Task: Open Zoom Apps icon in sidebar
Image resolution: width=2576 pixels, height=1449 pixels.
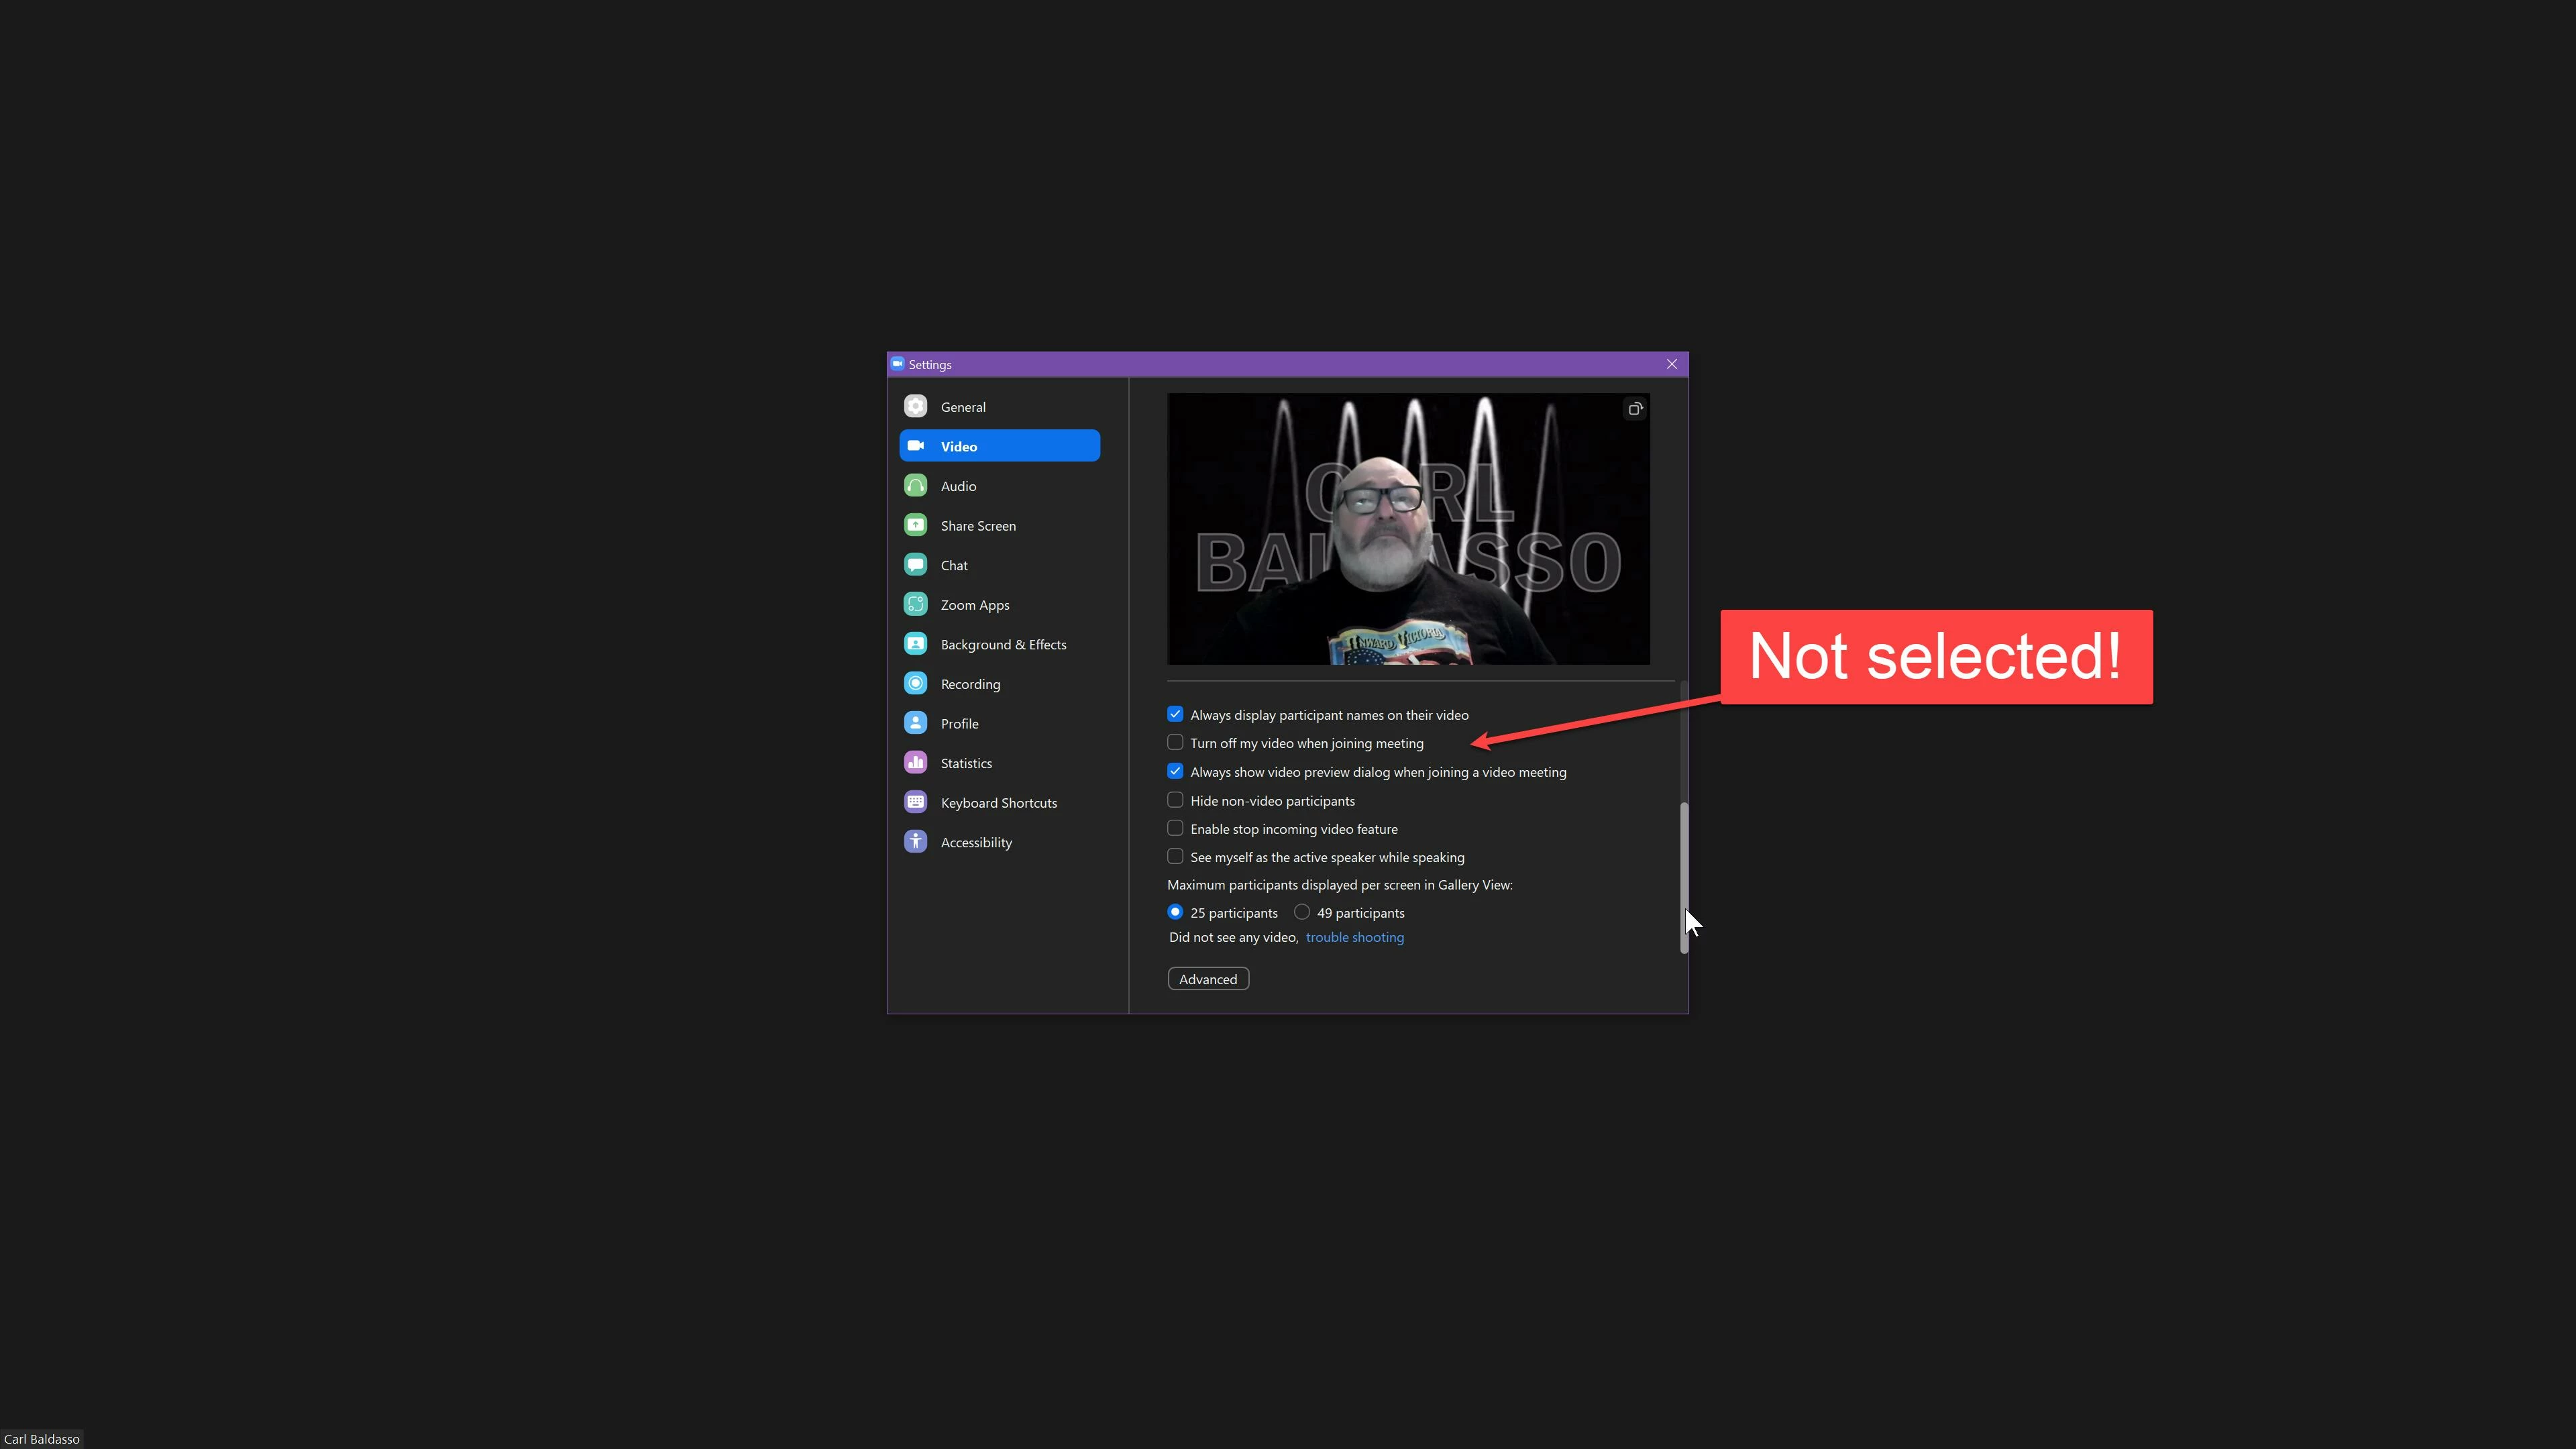Action: (915, 604)
